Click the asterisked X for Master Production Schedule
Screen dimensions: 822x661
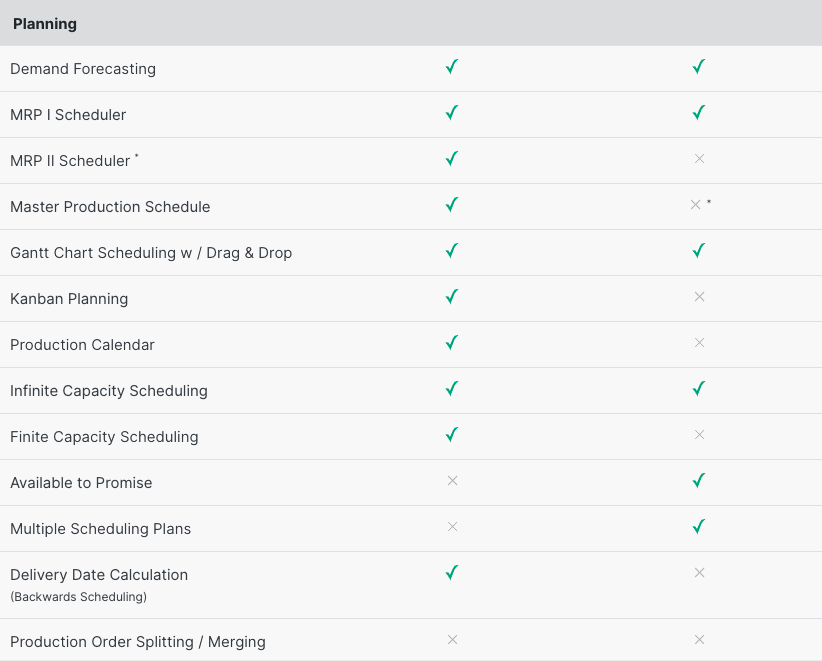(696, 205)
